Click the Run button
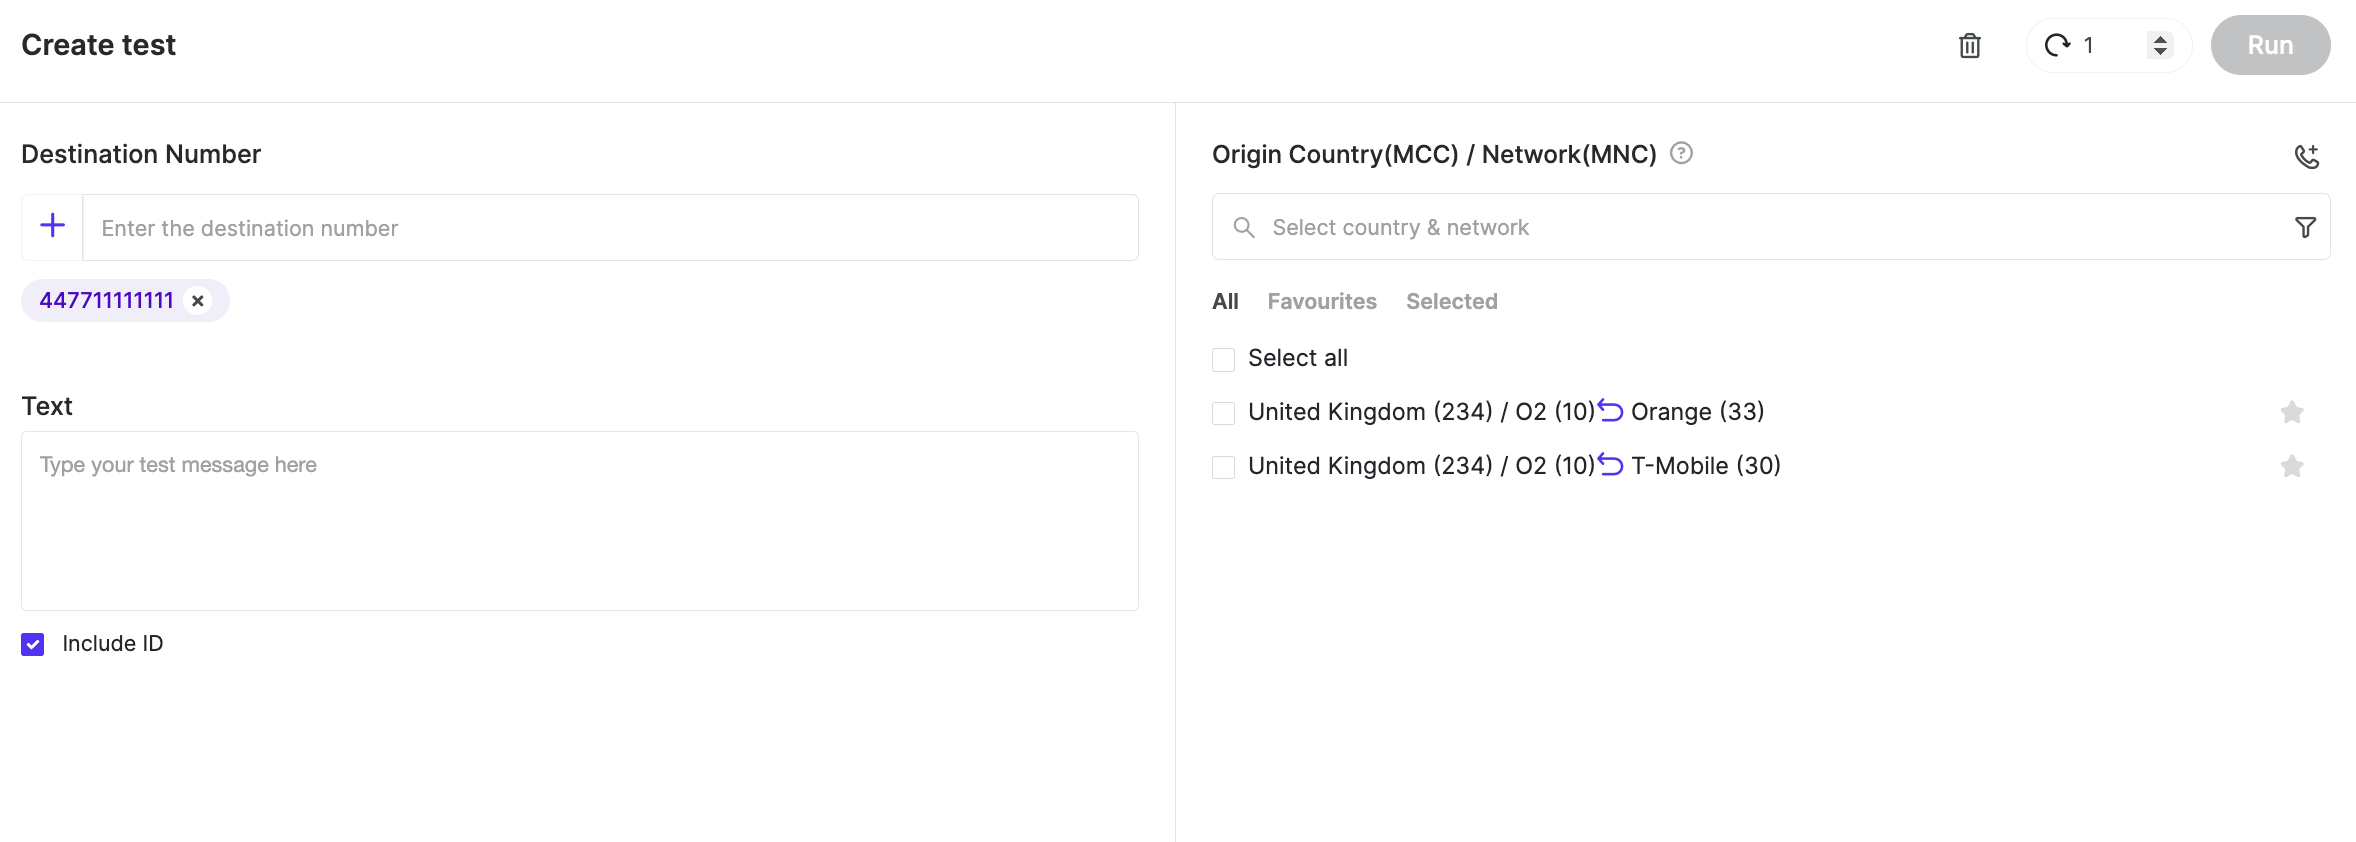 [2270, 45]
